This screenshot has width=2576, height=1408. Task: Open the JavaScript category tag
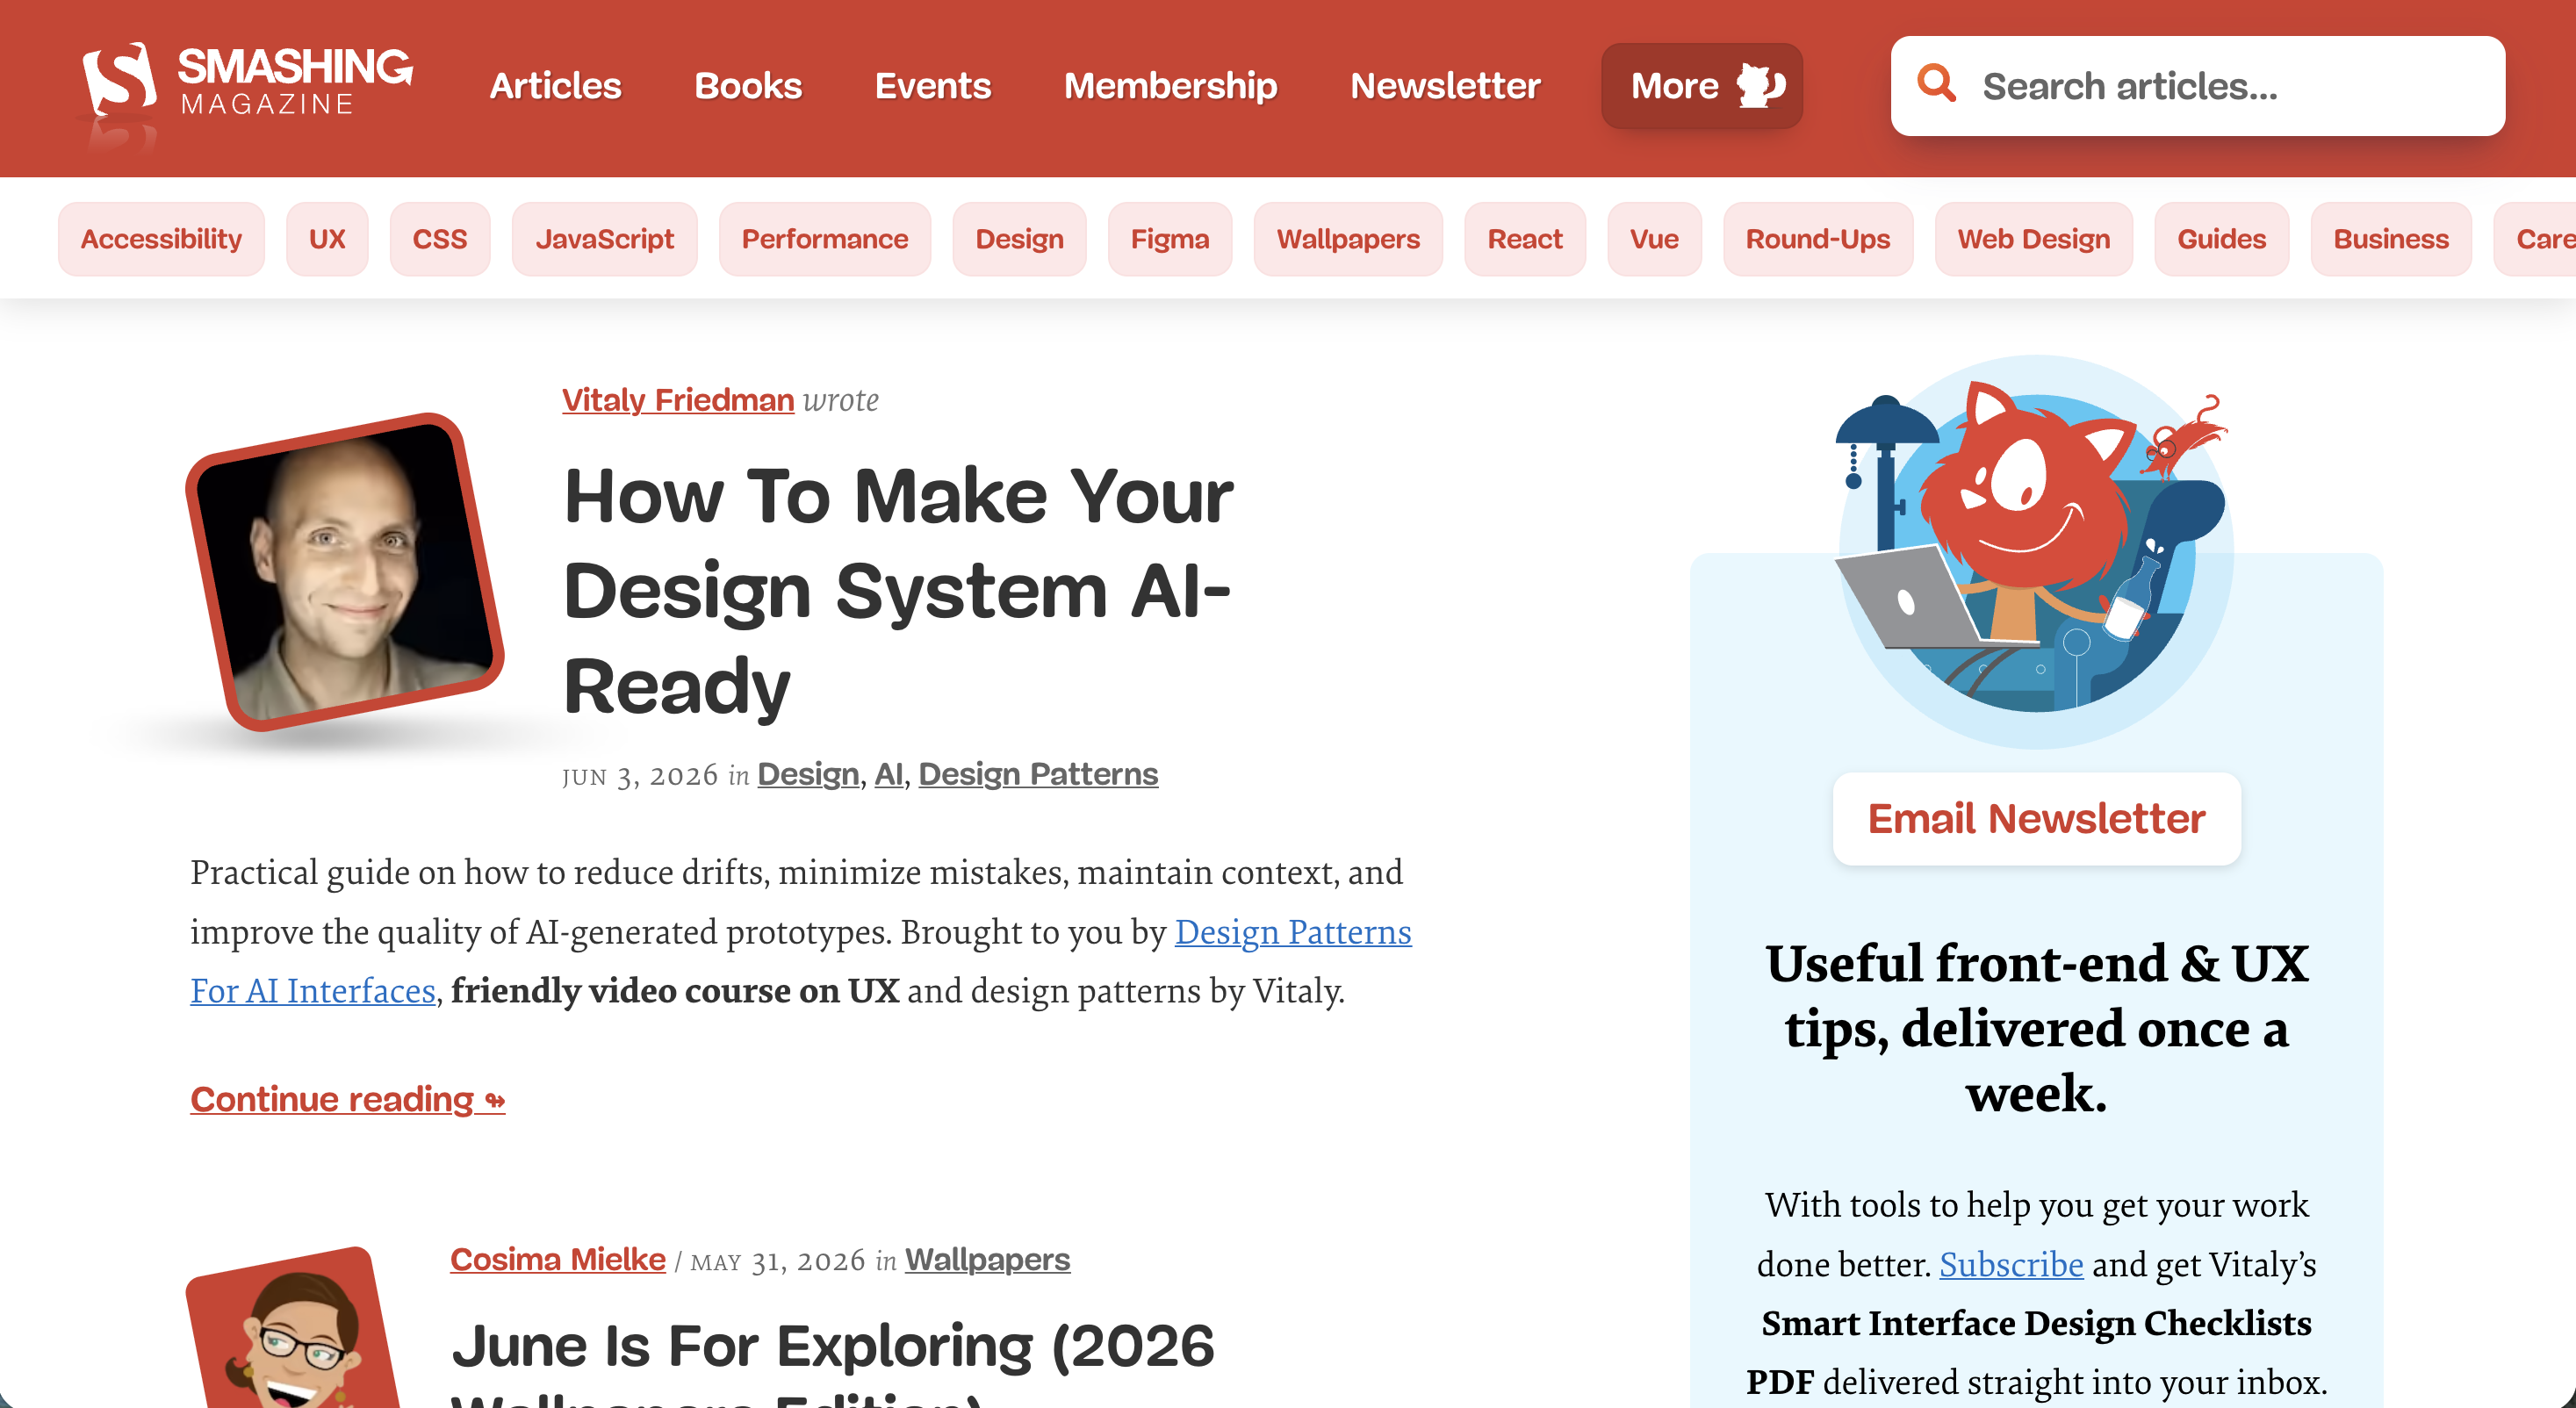604,239
